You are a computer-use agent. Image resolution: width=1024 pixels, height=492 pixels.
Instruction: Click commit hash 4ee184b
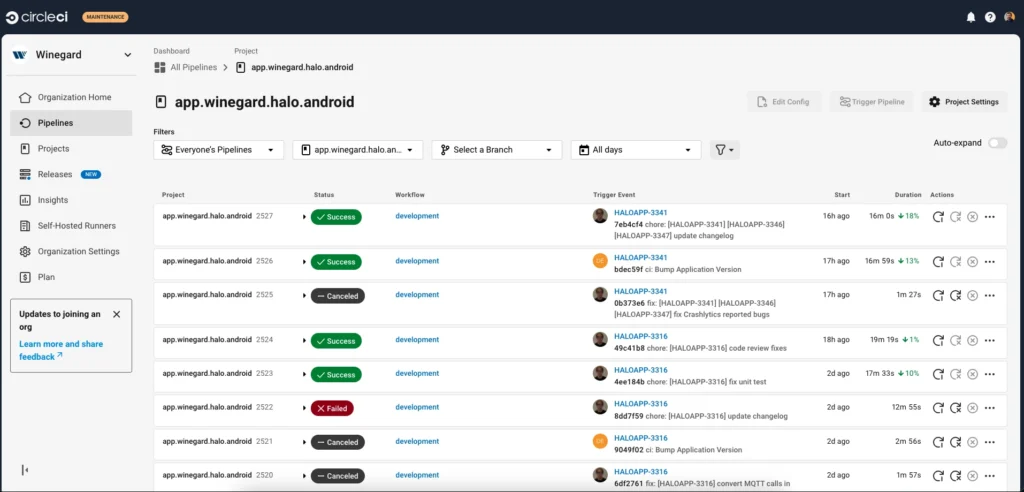click(629, 382)
